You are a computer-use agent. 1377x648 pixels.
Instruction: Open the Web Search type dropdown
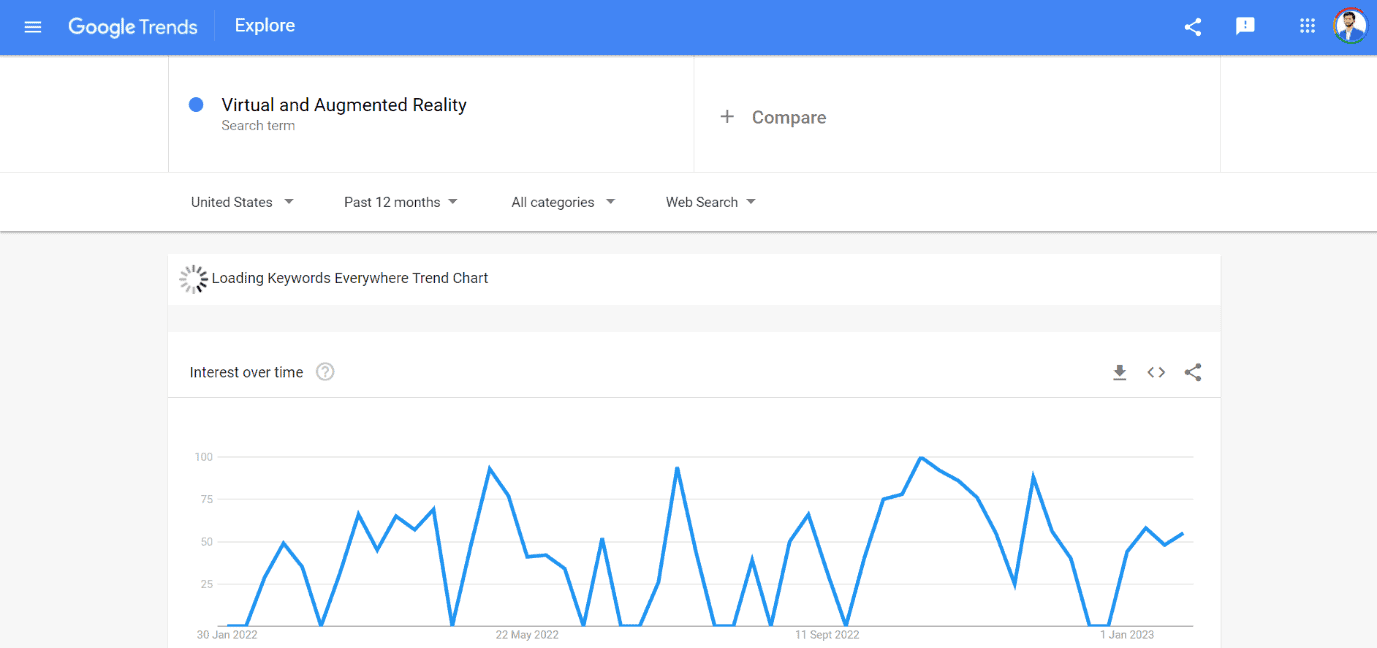point(711,202)
